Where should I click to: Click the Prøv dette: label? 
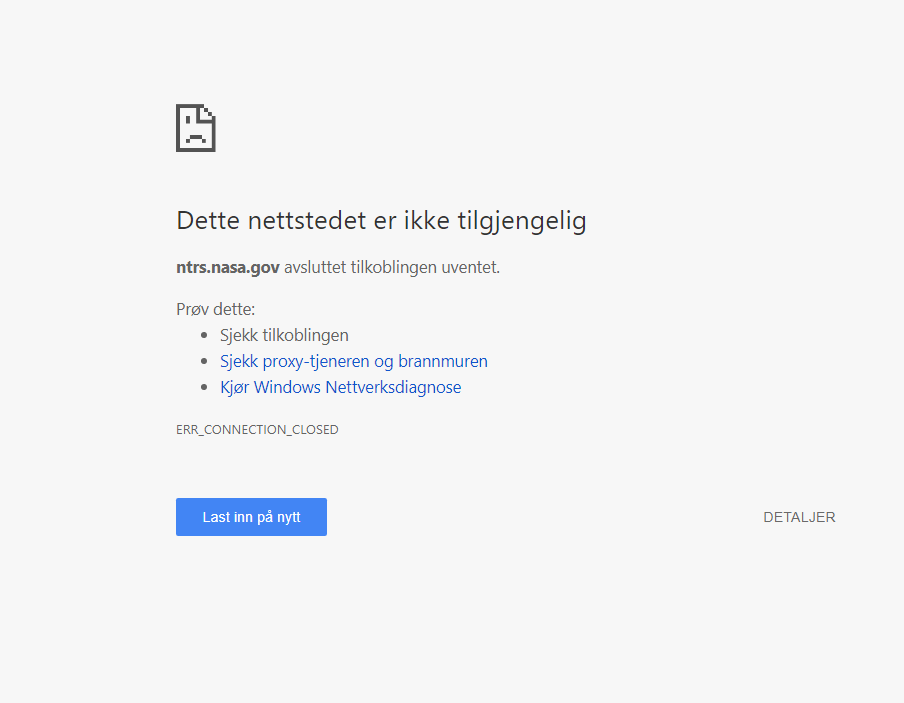point(215,309)
